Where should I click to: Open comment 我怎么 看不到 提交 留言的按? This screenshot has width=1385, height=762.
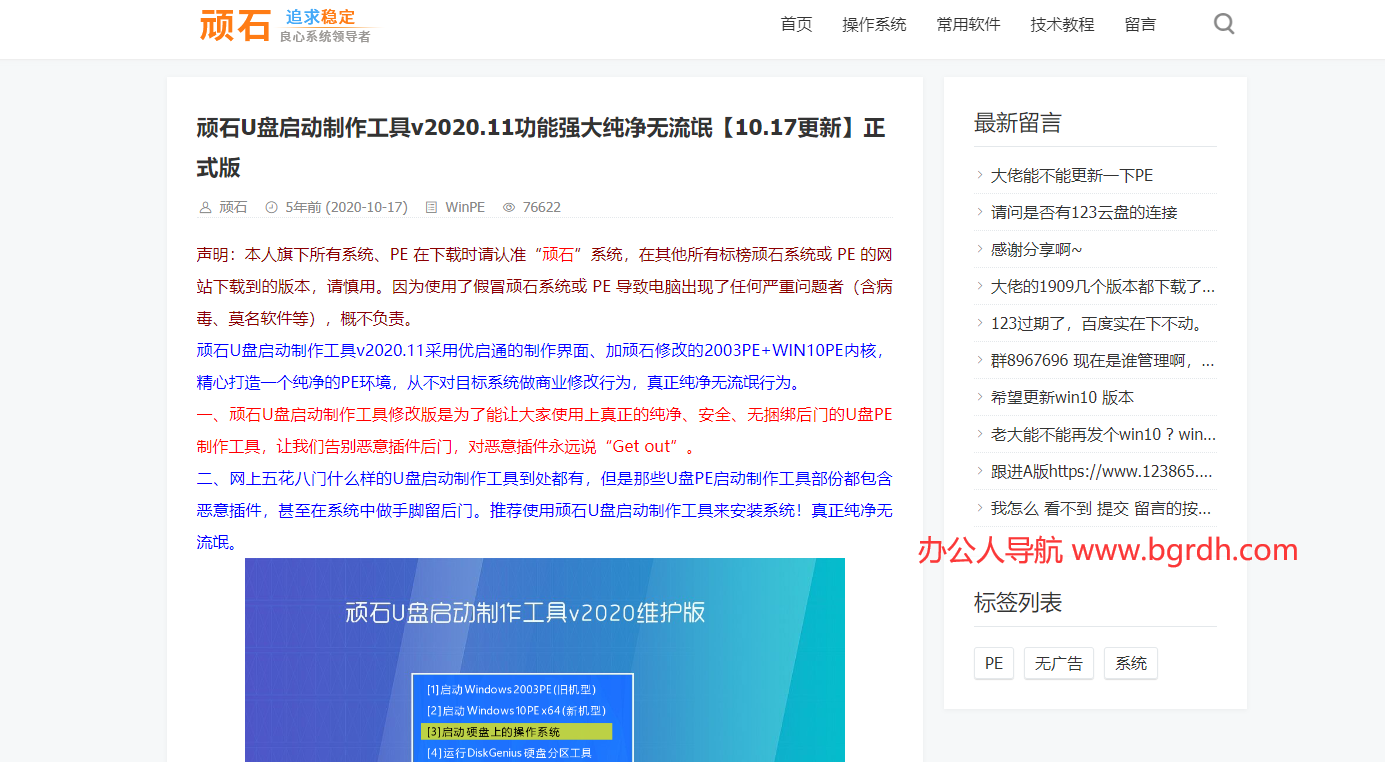(x=1101, y=508)
